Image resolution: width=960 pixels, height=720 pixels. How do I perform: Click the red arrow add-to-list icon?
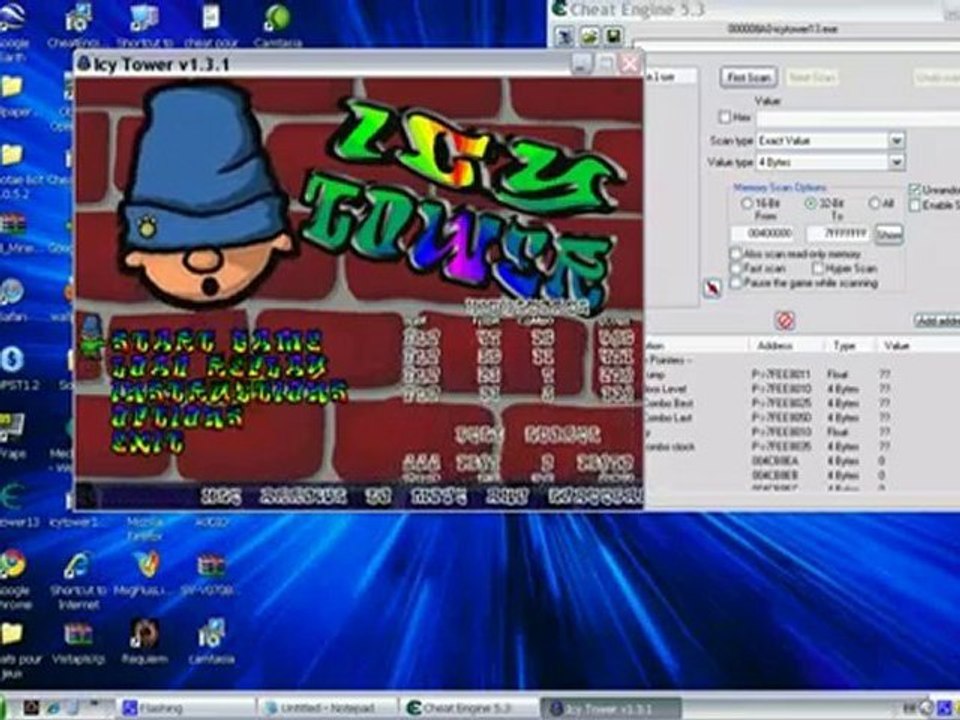pos(712,287)
